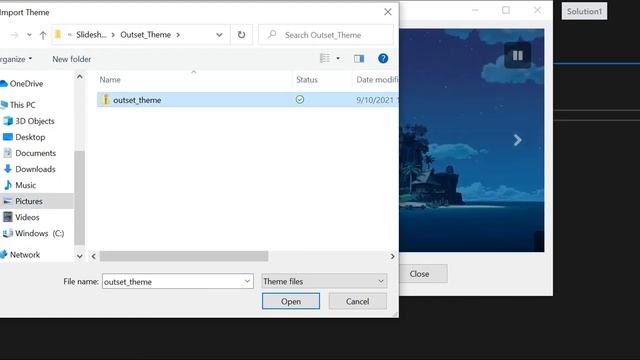Sort files by Date modified column
Screen dimensions: 640x360
tap(377, 80)
